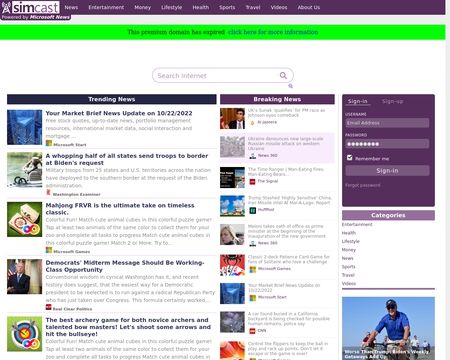The width and height of the screenshot is (450, 360).
Task: Click the Democrats Midterm article thumbnail
Action: click(25, 277)
